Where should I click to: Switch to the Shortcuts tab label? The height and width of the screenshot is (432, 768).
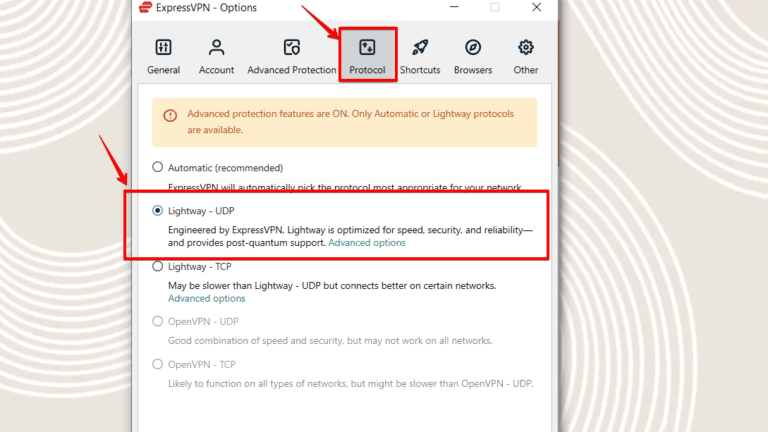pos(420,70)
